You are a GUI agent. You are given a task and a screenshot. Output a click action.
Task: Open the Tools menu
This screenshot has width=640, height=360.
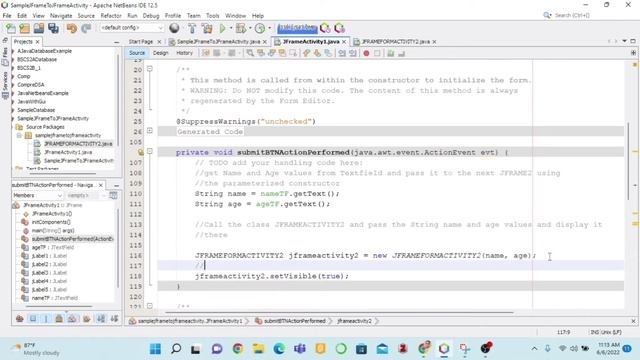point(212,16)
